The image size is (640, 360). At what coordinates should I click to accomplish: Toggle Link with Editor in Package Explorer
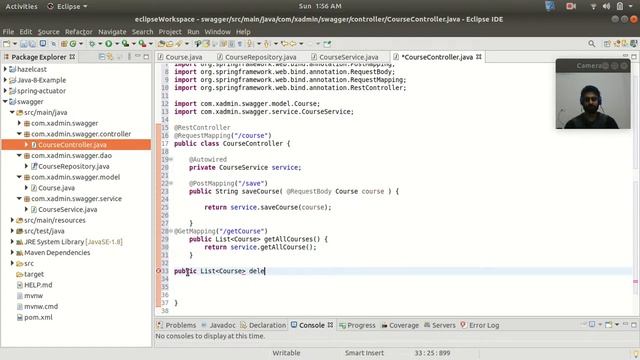110,57
